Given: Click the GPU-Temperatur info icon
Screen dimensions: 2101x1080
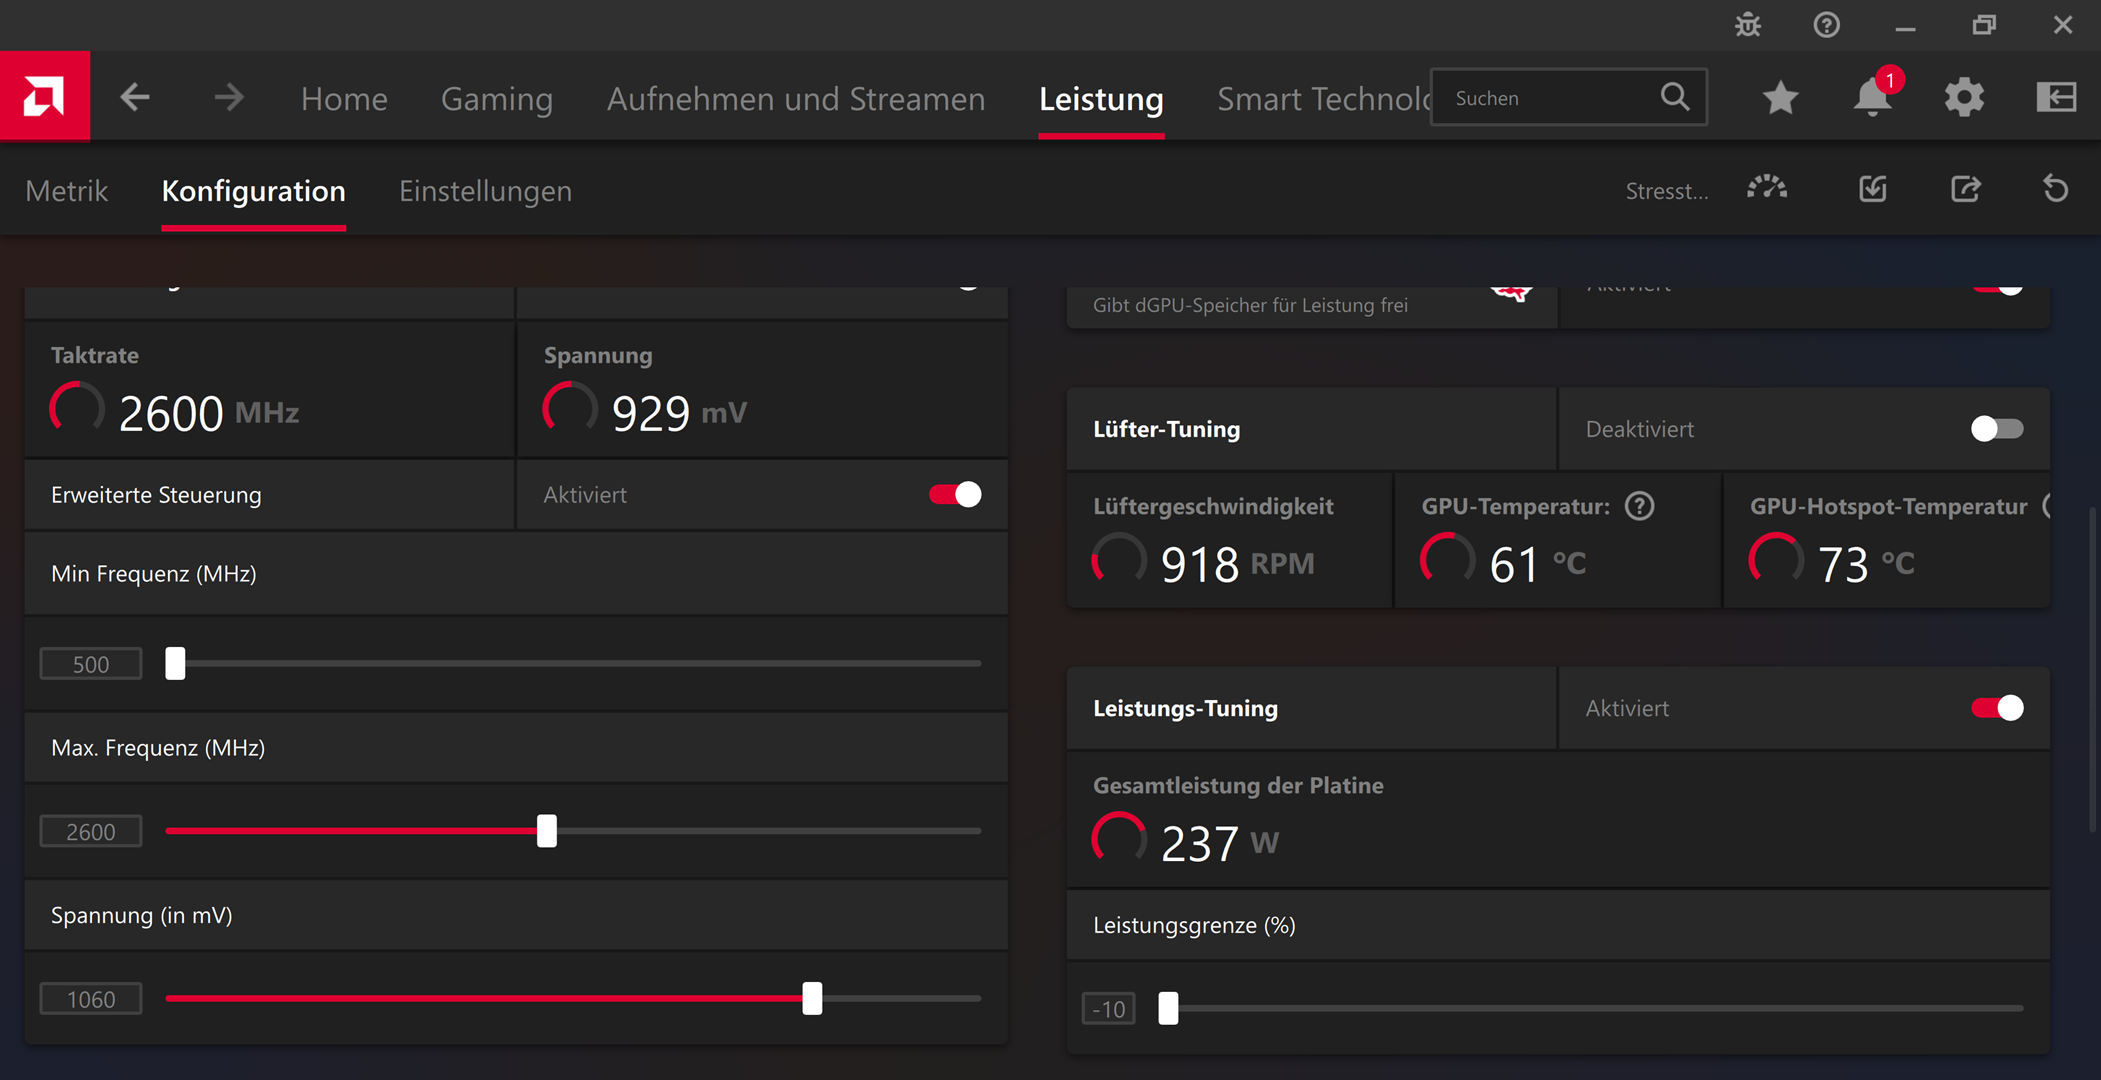Looking at the screenshot, I should [1639, 506].
